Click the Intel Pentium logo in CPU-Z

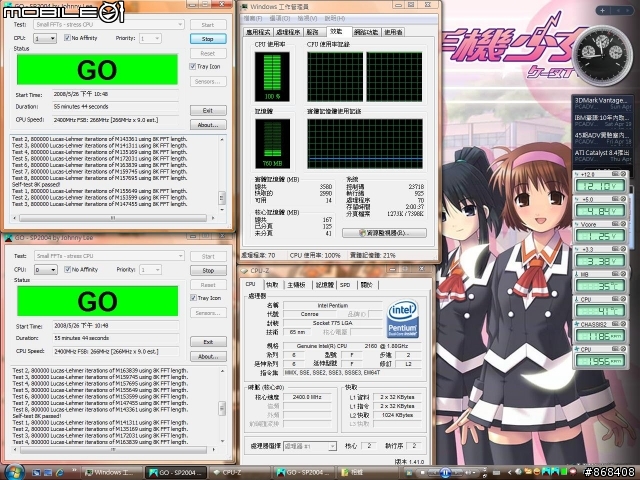402,319
